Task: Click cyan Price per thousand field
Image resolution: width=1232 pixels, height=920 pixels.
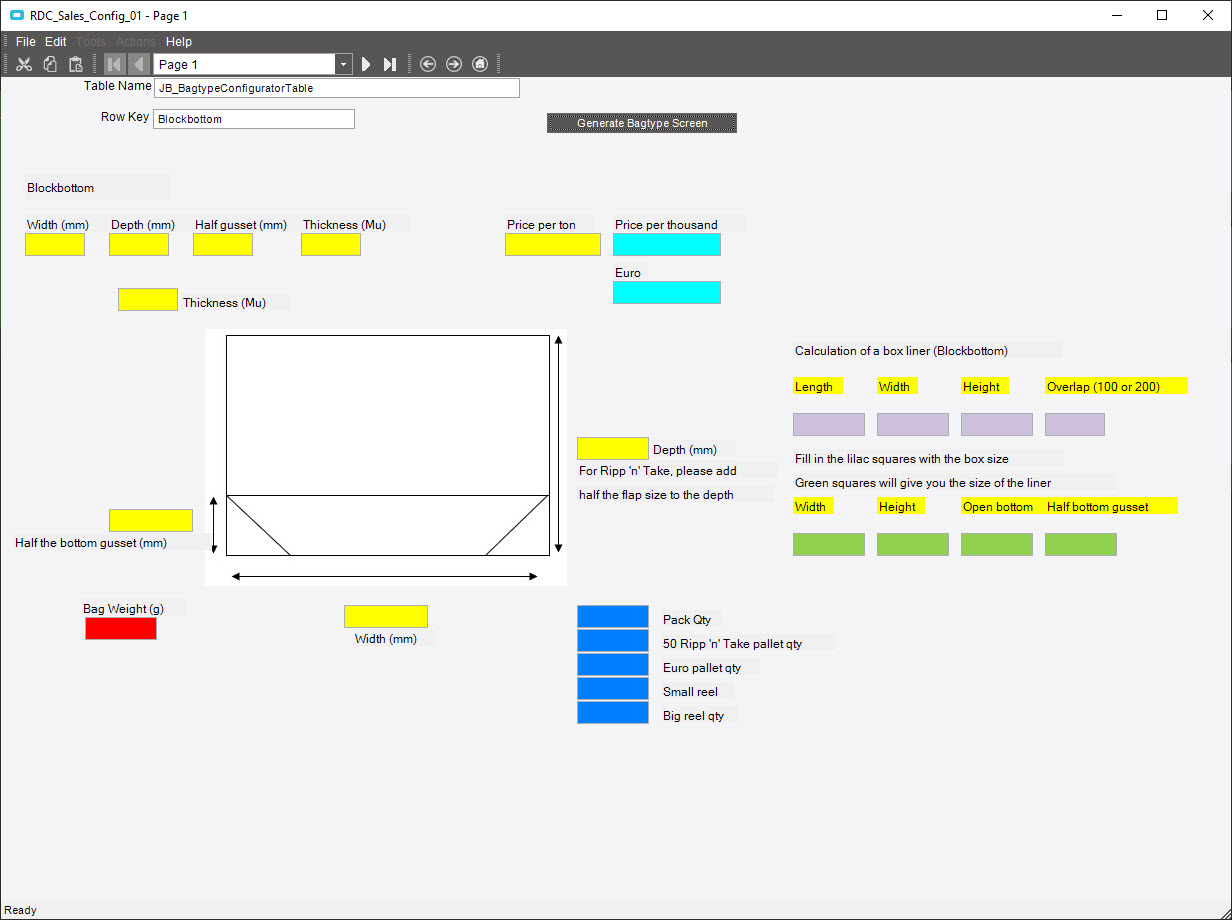Action: click(x=667, y=245)
